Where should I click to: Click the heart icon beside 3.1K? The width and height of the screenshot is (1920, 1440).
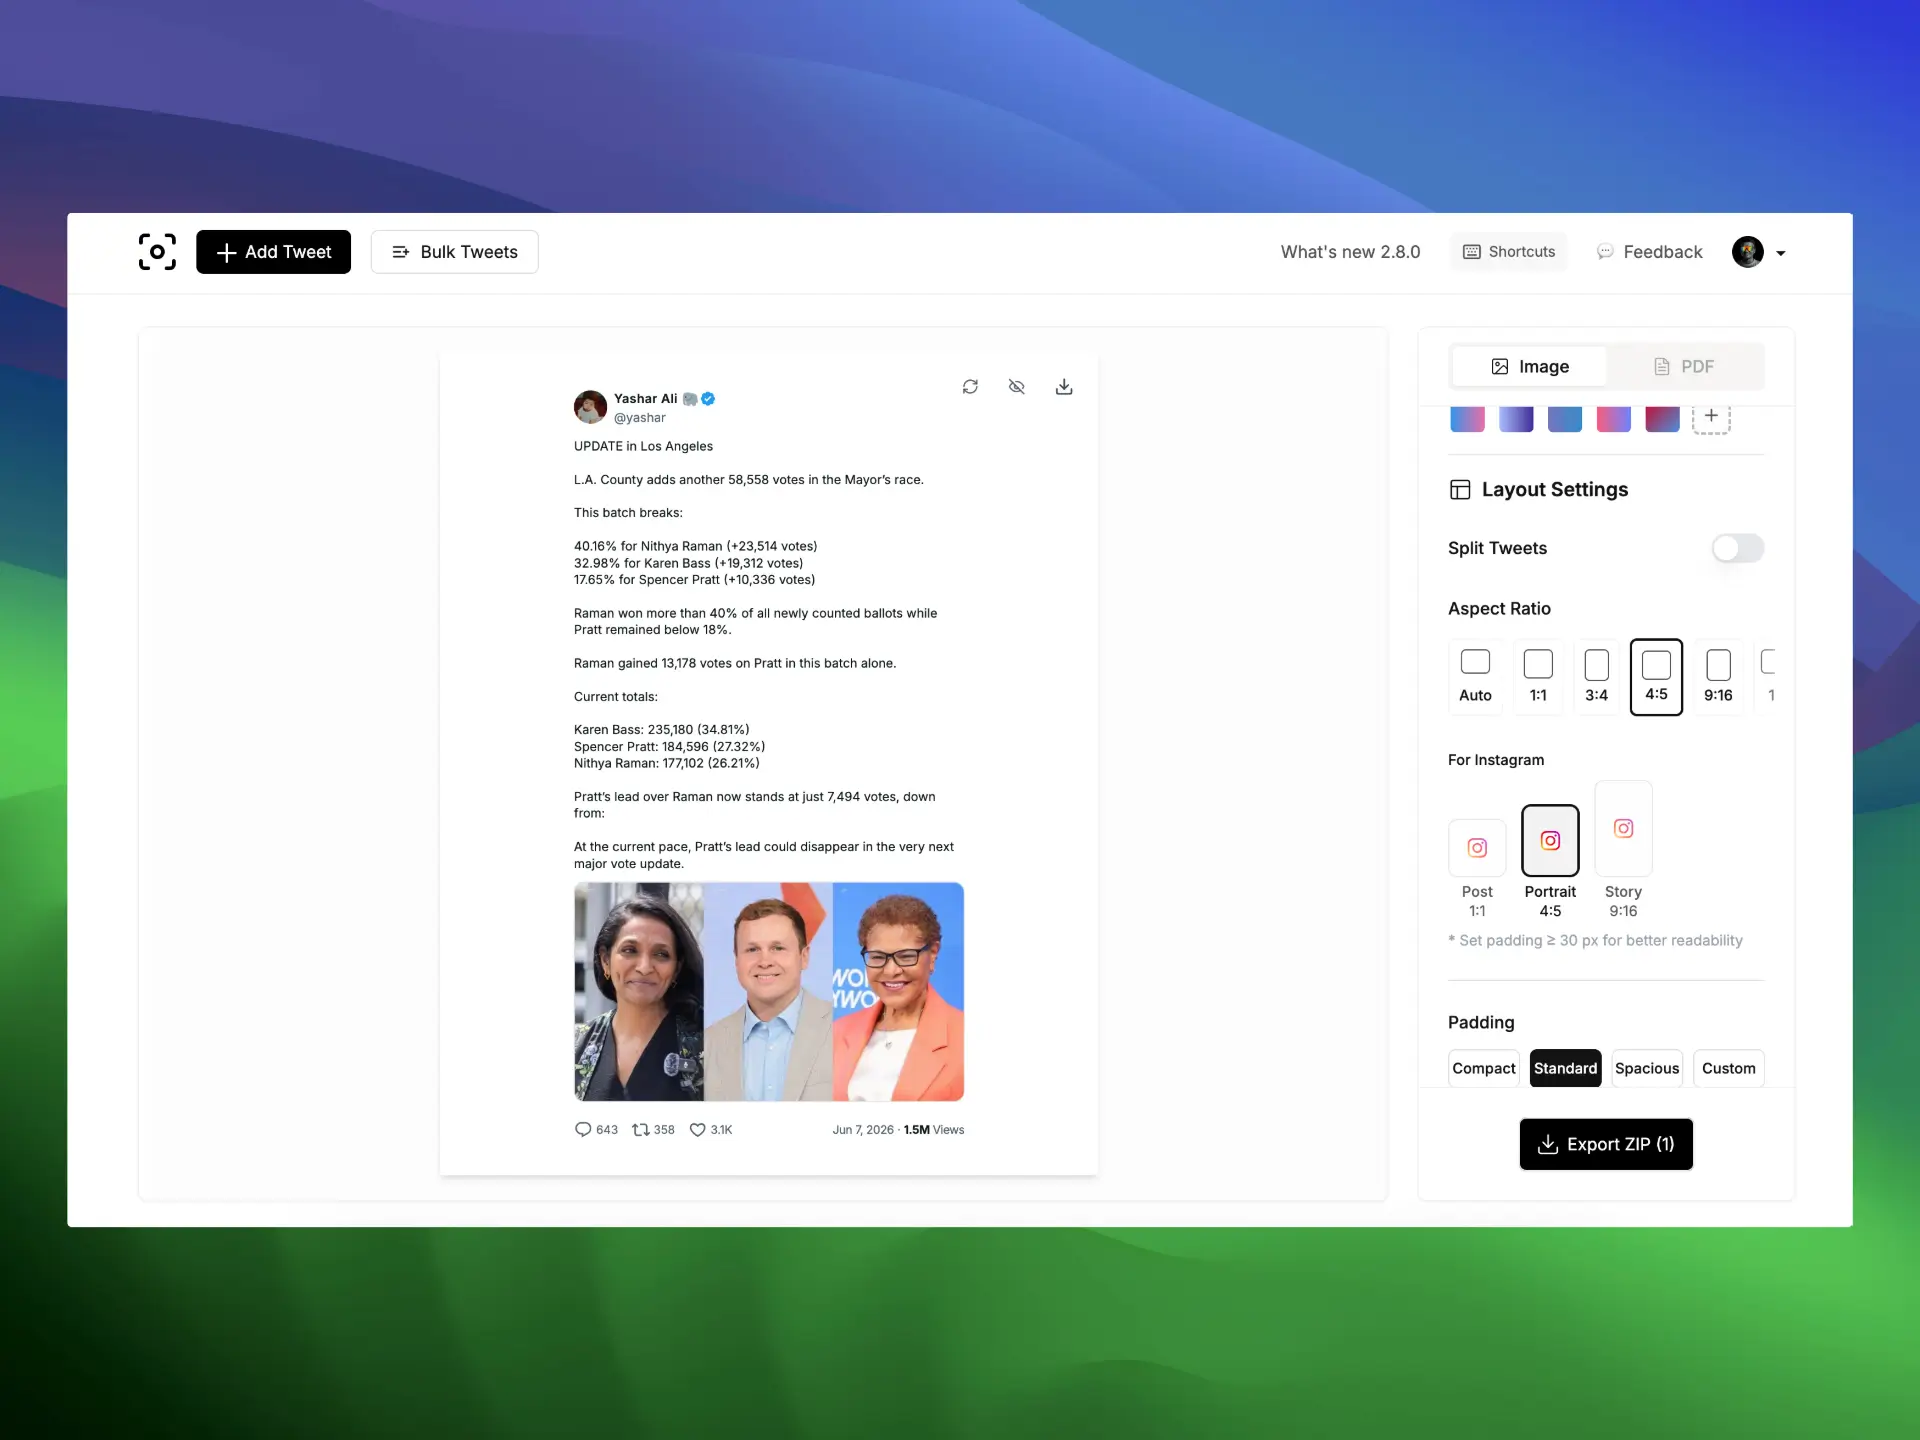click(698, 1130)
